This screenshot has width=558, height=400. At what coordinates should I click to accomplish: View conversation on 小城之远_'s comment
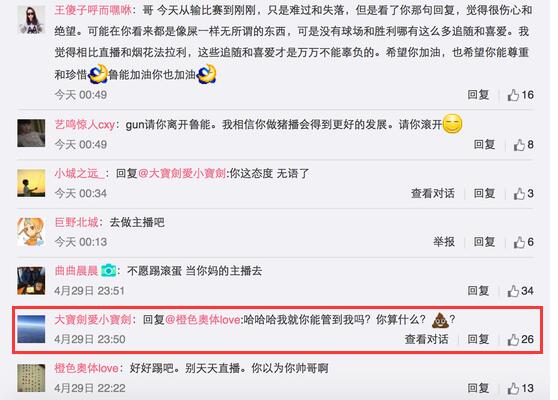point(433,194)
